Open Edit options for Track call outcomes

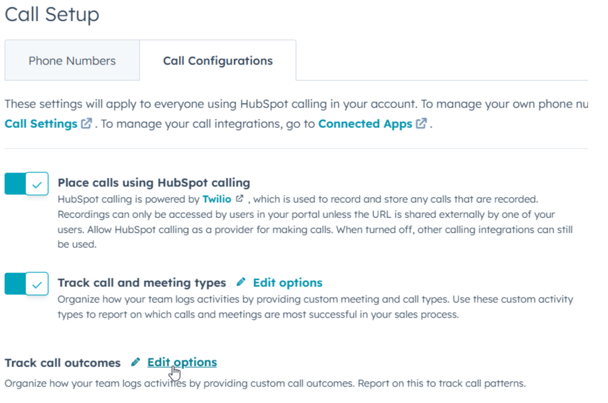pyautogui.click(x=182, y=362)
